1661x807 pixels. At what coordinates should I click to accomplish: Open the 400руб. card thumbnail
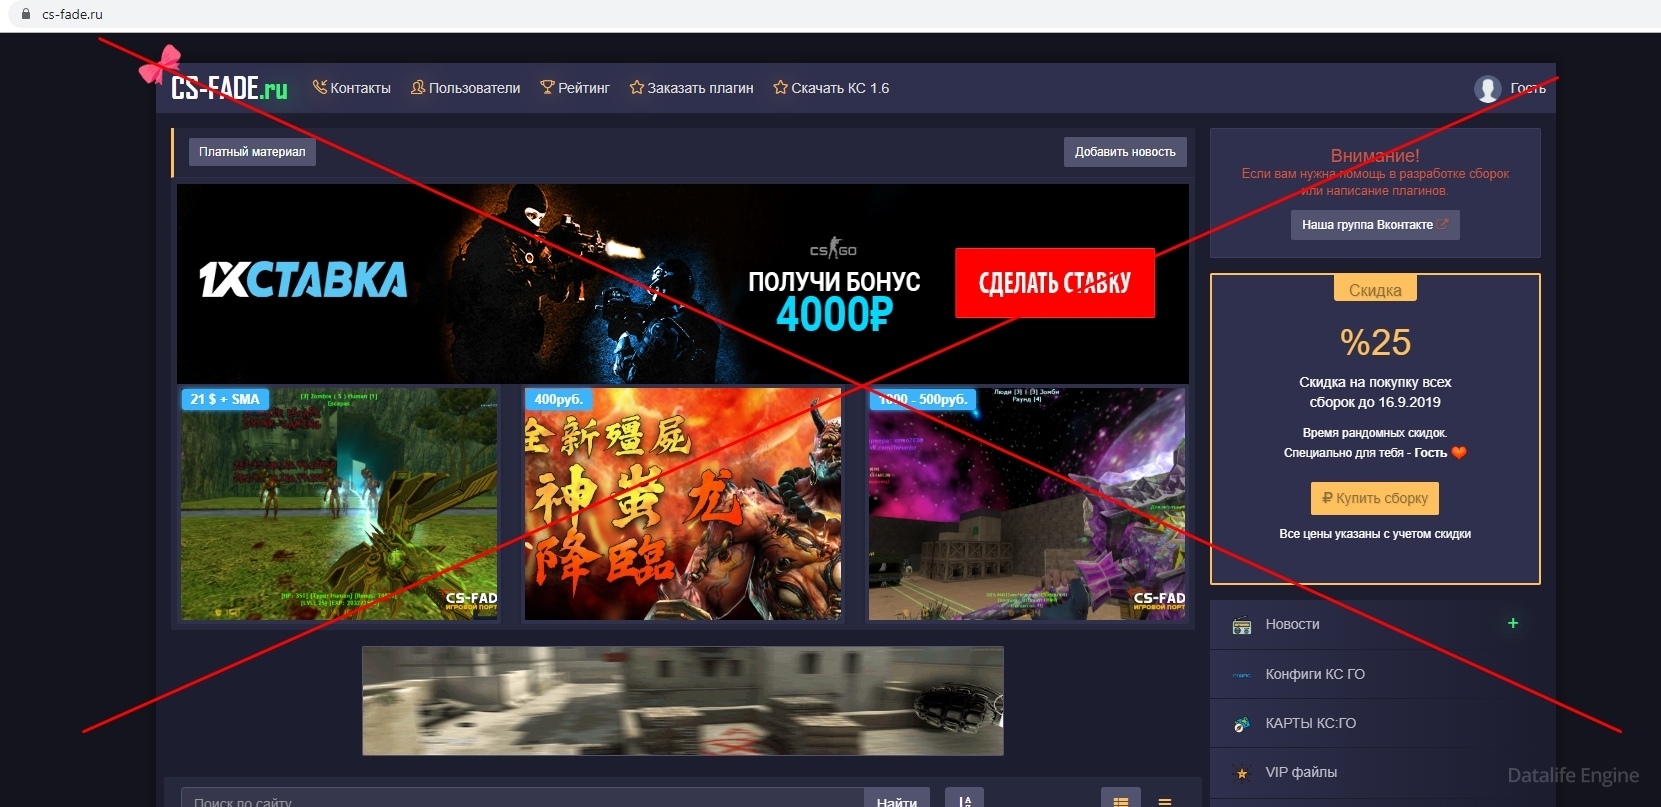click(x=683, y=504)
